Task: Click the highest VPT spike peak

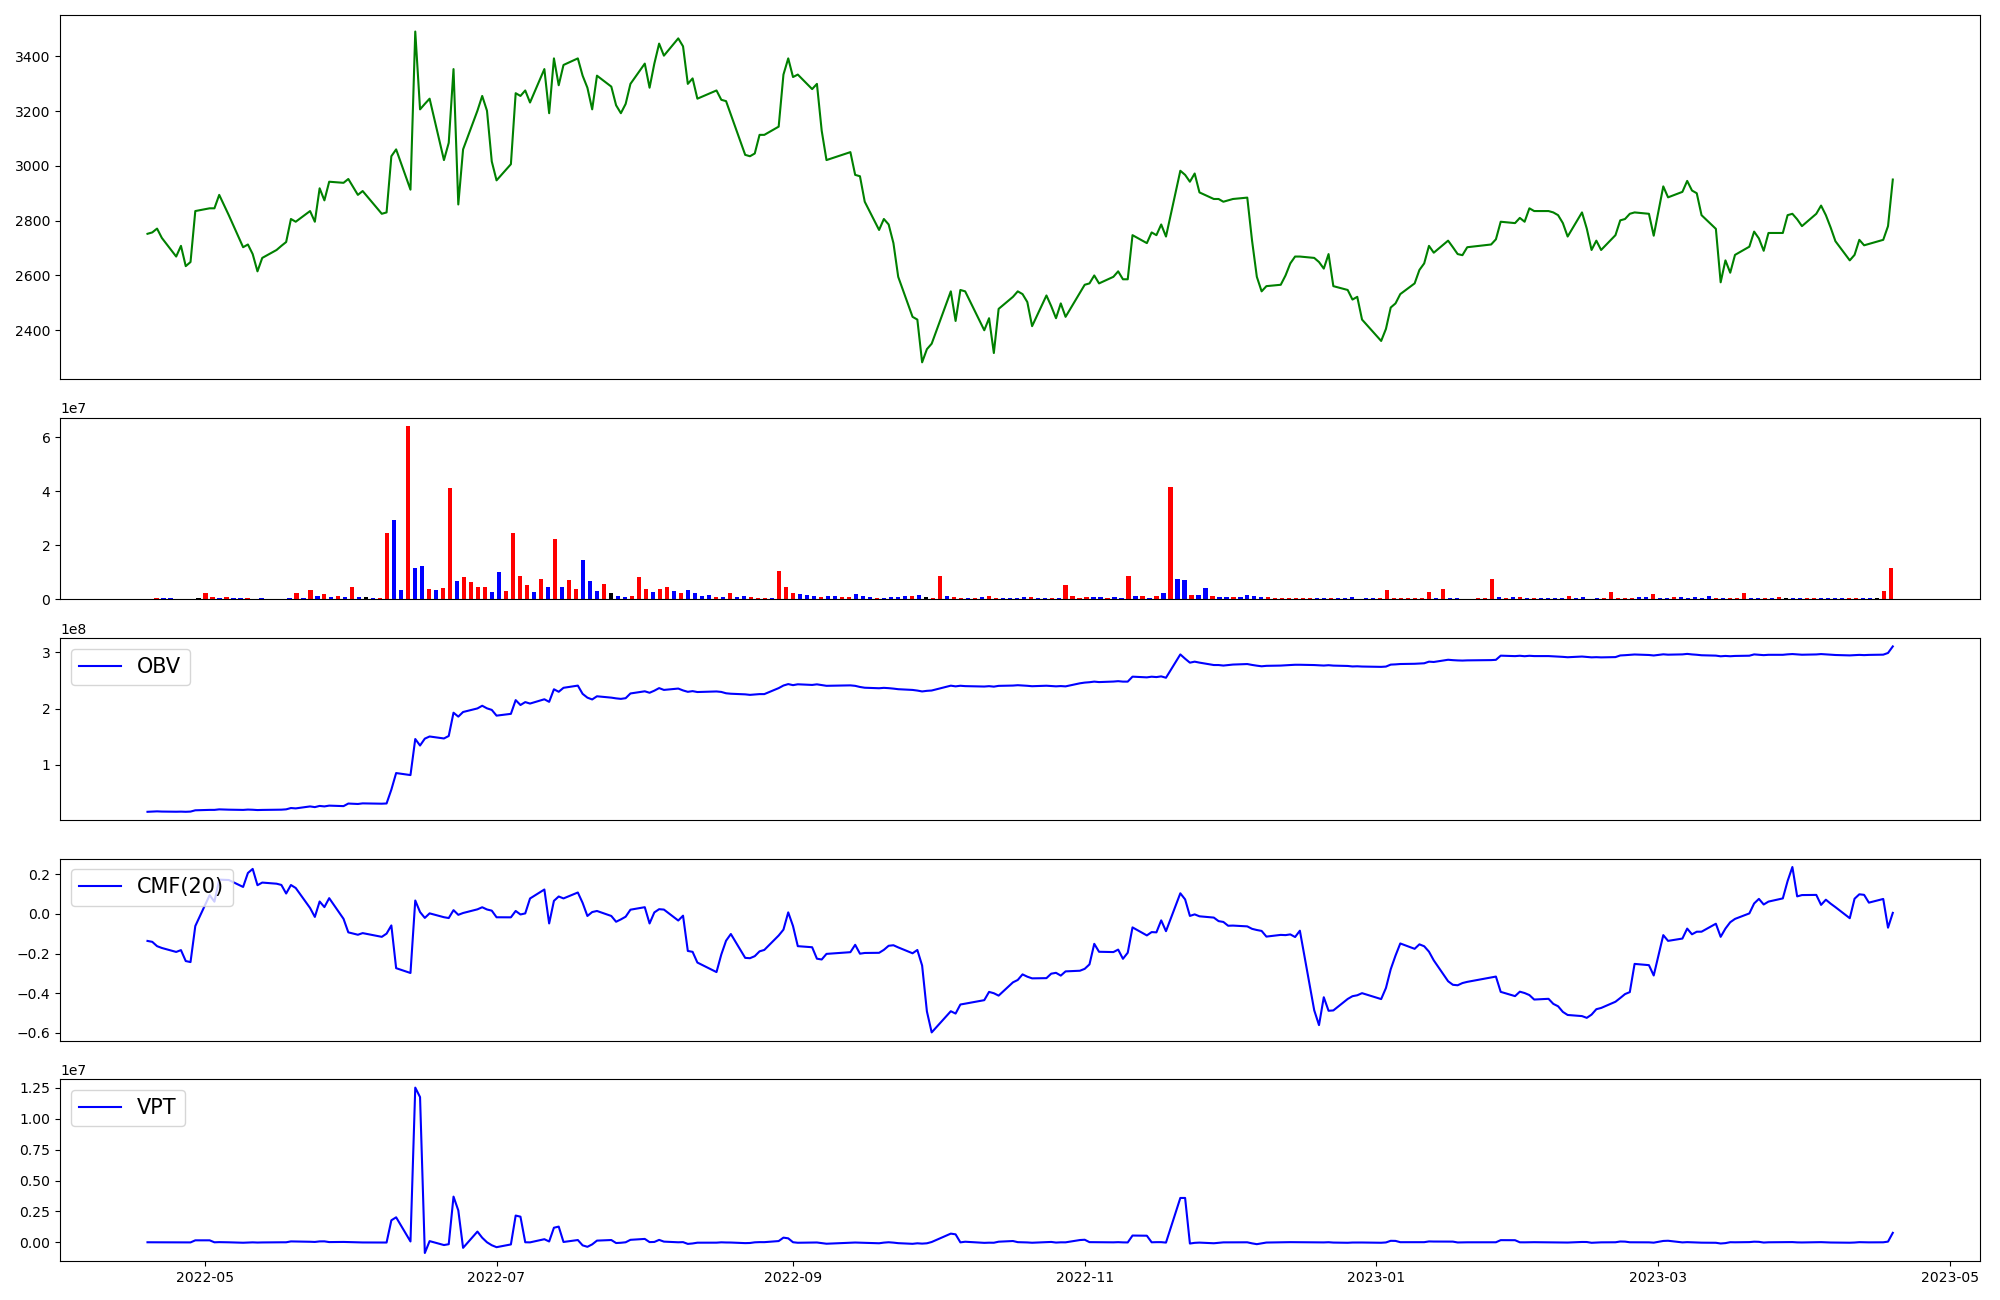Action: 415,1089
